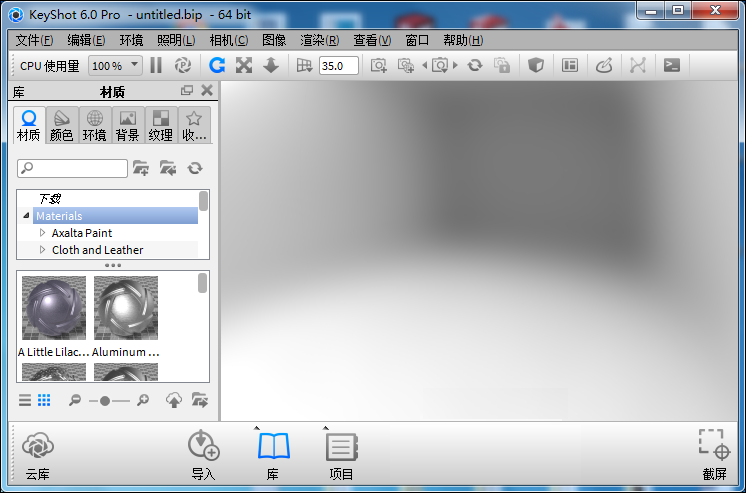Open the 查看 menu
Screen dimensions: 746x493
tap(372, 40)
